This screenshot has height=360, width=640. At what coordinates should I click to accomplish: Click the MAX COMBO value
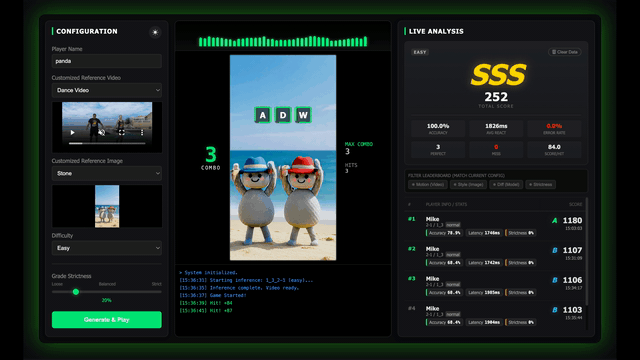tap(347, 152)
